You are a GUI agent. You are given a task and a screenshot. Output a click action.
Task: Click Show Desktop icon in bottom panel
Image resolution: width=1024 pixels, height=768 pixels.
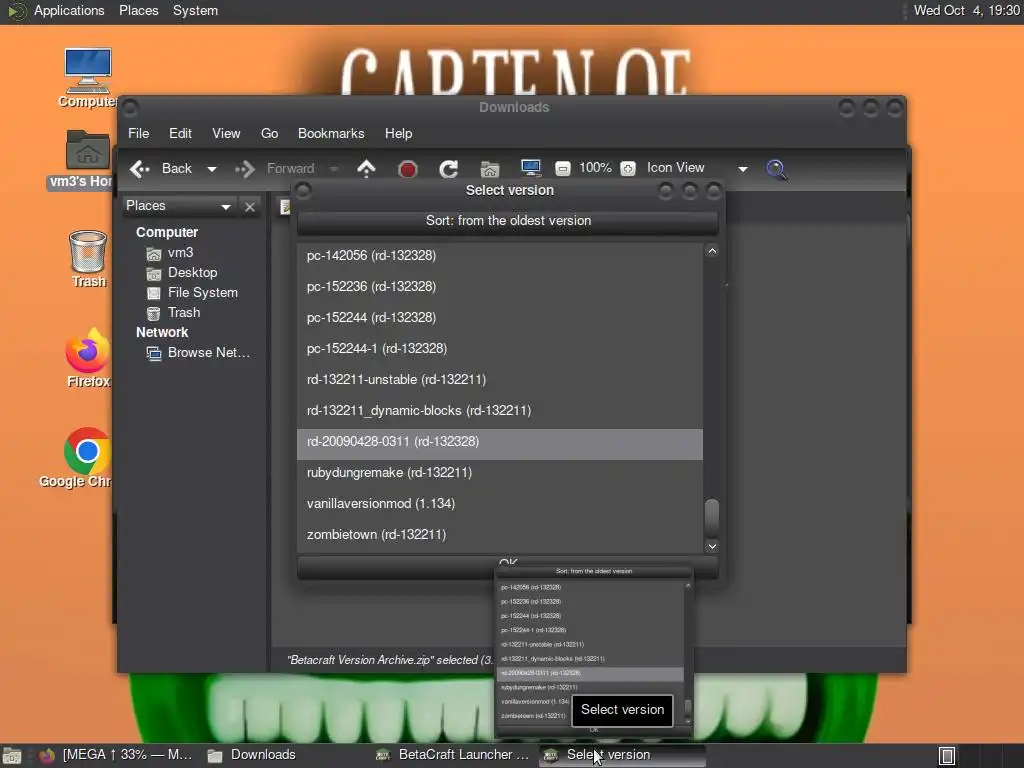12,756
